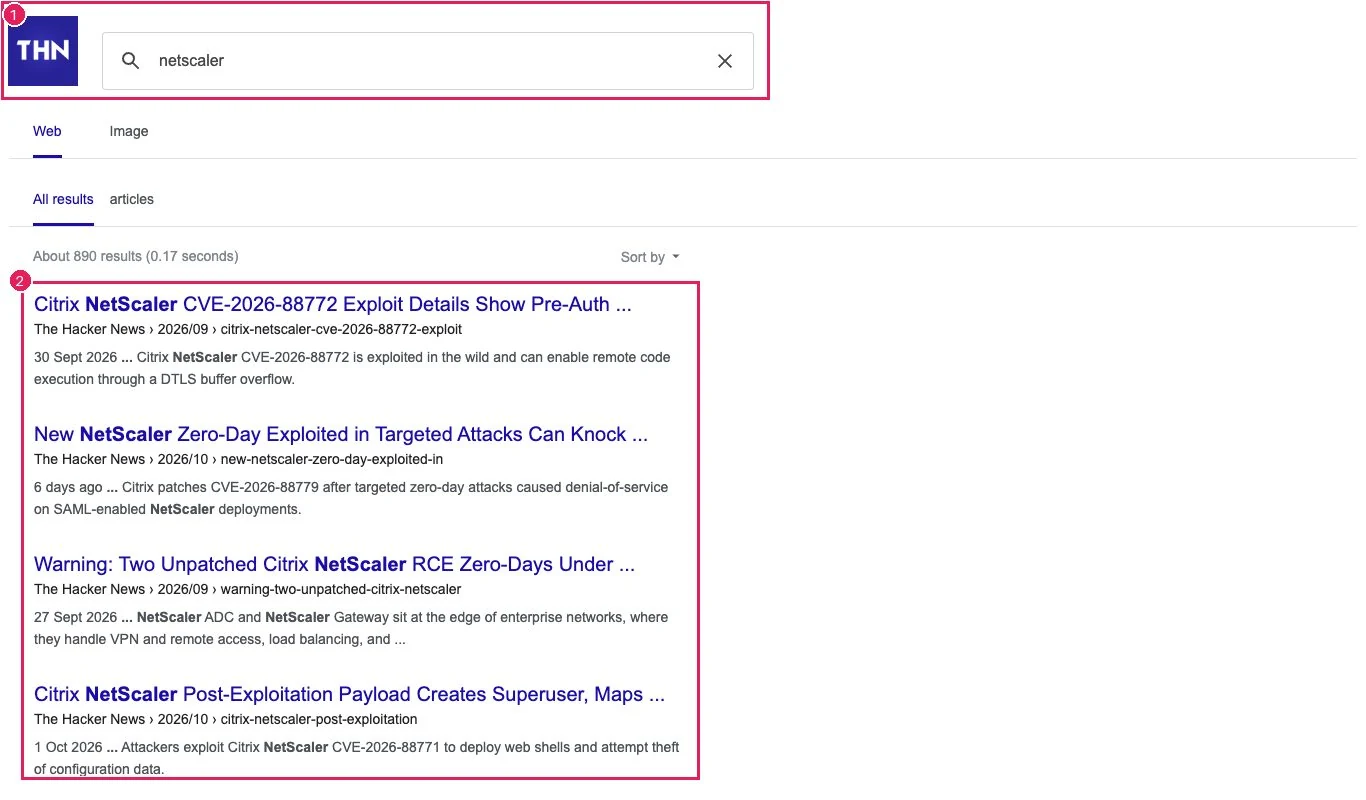Click the magnifier search icon
The image size is (1366, 800).
tap(130, 61)
